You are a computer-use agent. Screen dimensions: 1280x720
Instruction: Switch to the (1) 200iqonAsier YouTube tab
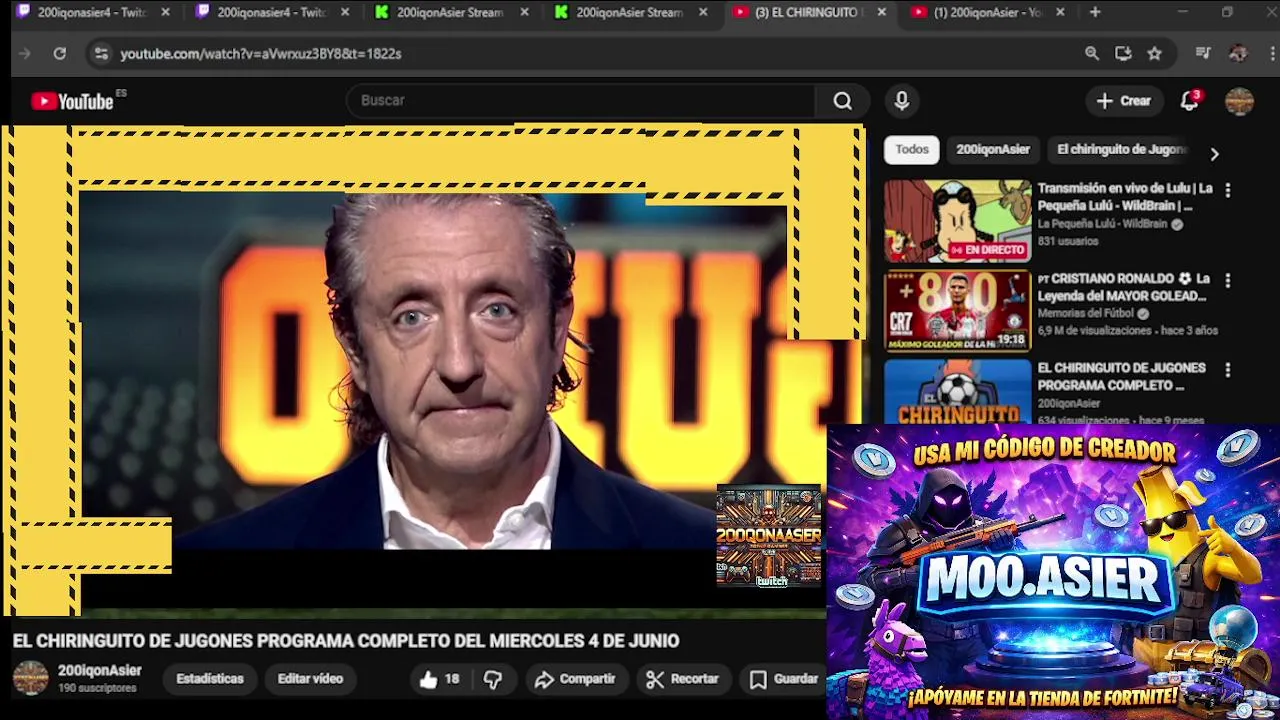pyautogui.click(x=988, y=13)
